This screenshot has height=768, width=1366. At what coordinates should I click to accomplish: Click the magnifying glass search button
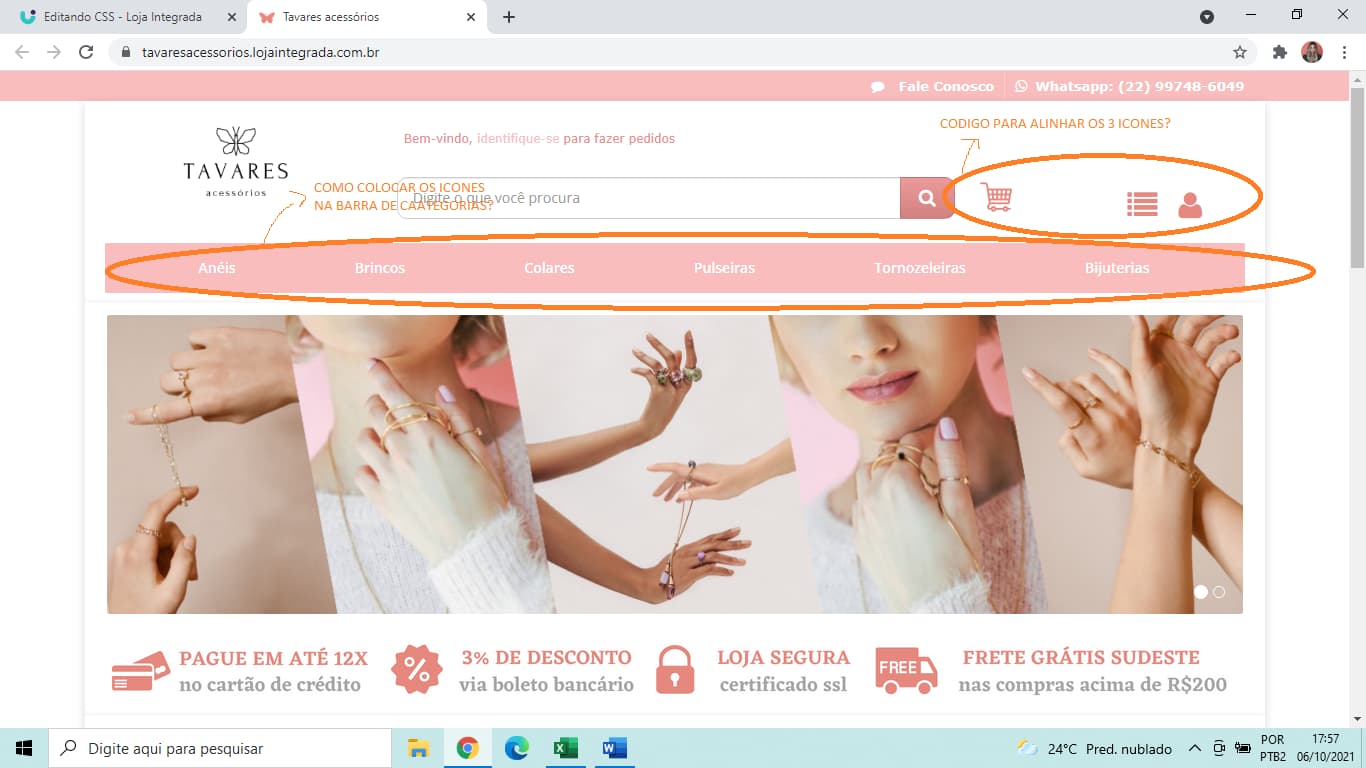pyautogui.click(x=927, y=198)
